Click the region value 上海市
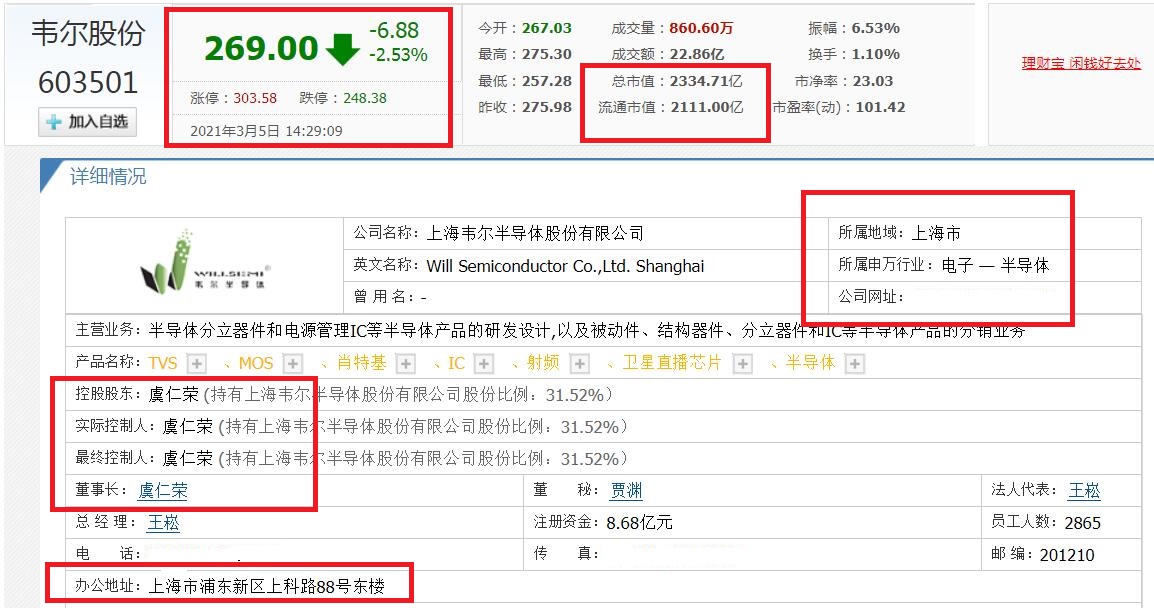 936,233
